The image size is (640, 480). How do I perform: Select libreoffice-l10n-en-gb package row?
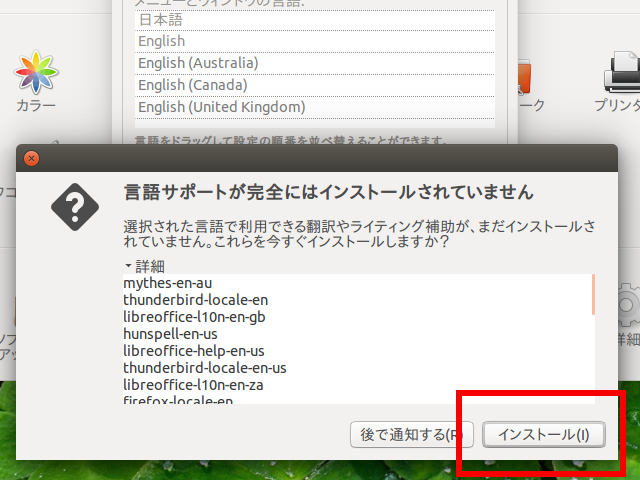coord(194,317)
